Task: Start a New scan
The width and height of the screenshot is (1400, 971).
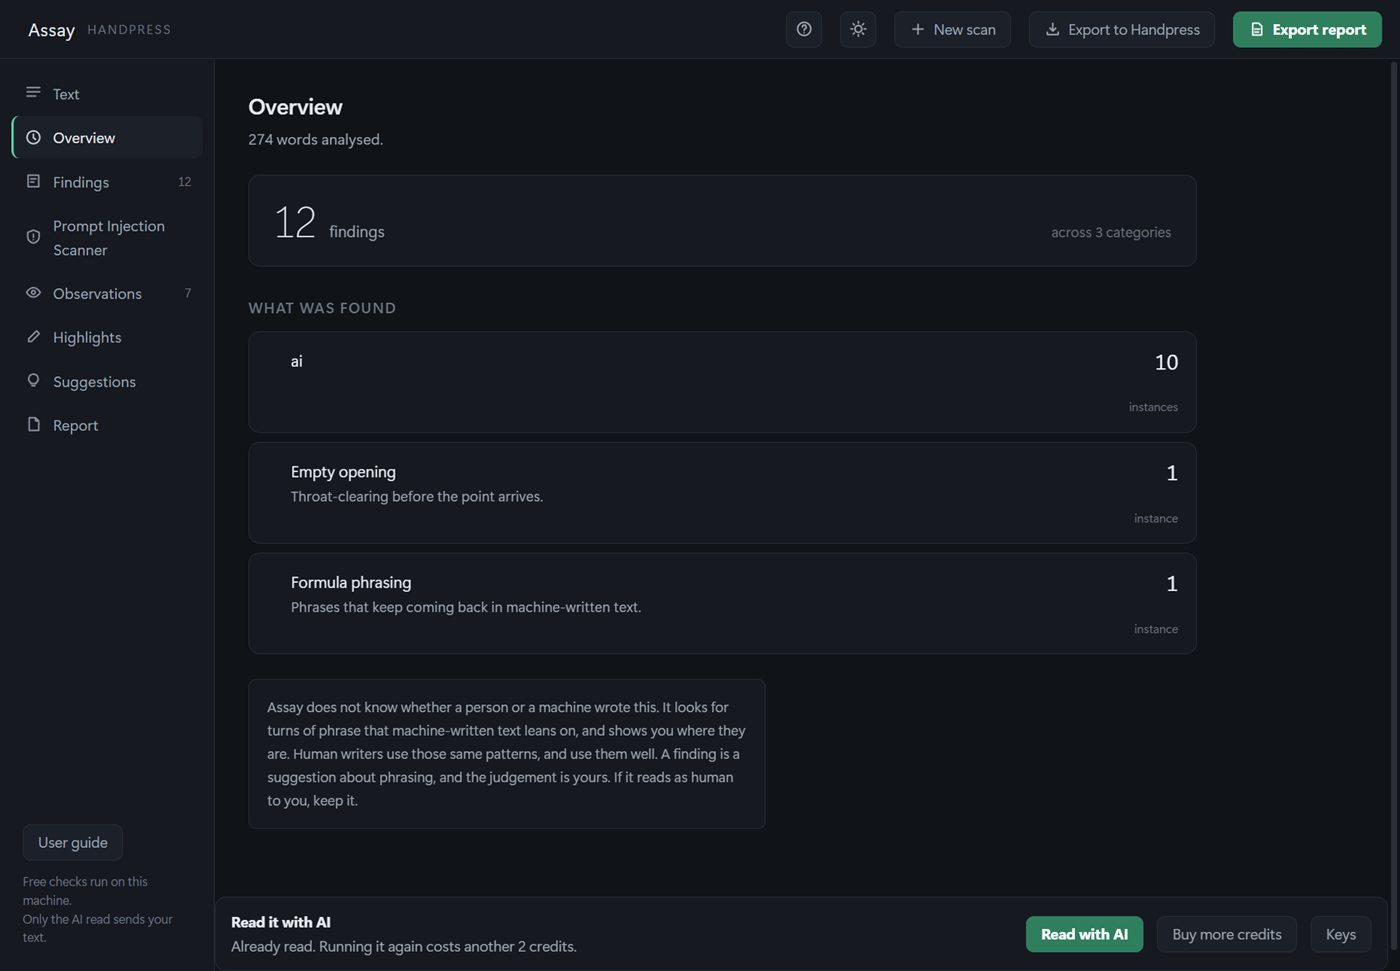Action: coord(952,30)
